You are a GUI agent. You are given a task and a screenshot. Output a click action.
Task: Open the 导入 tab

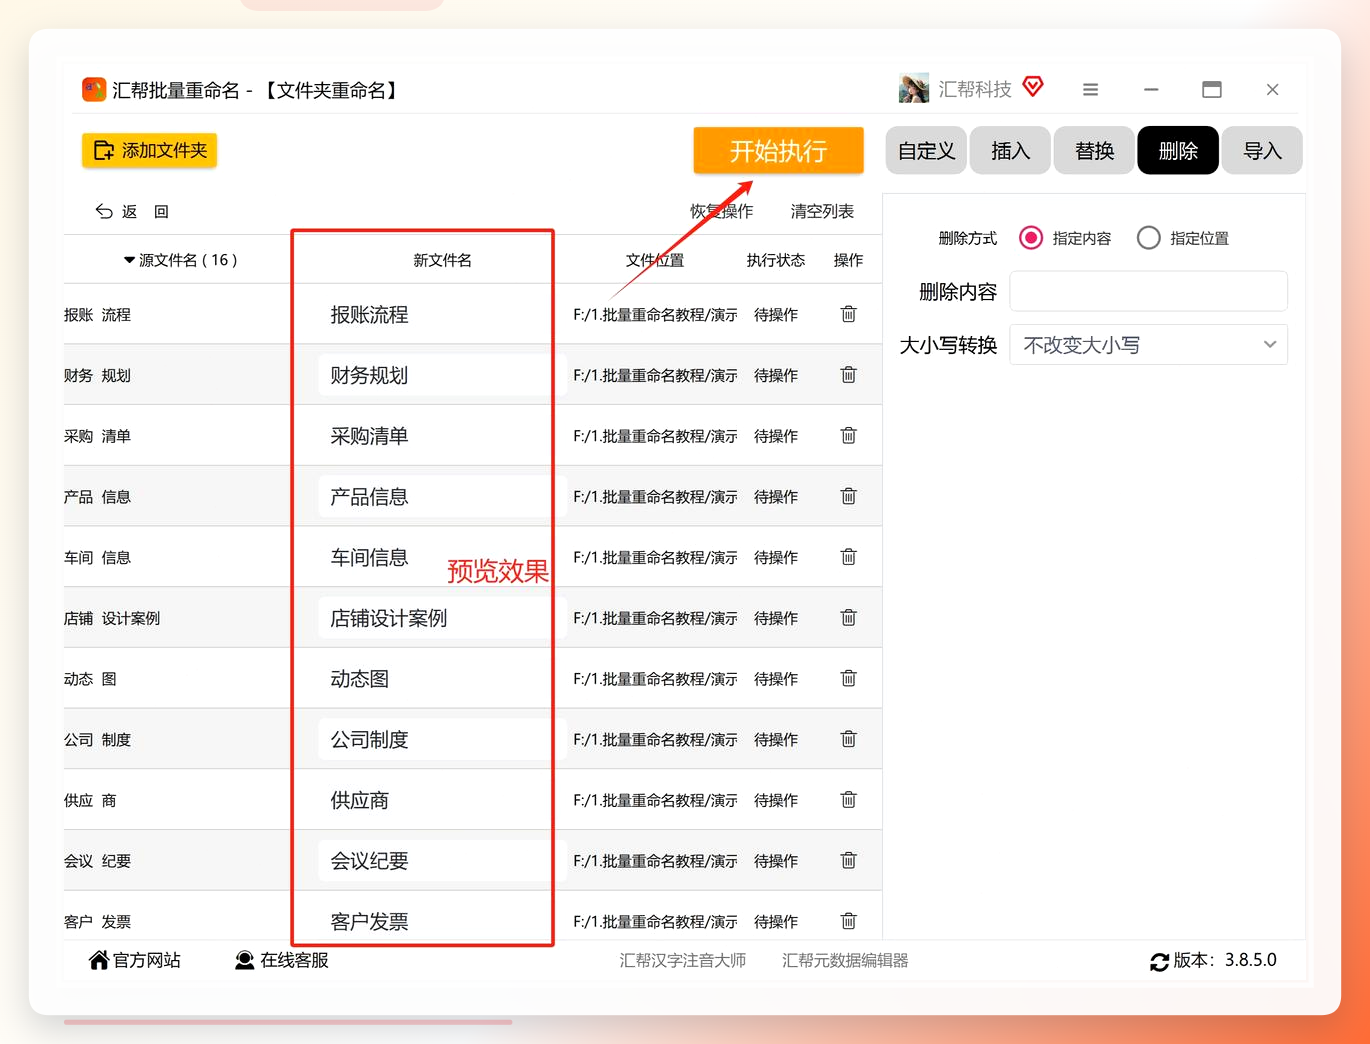(x=1262, y=151)
